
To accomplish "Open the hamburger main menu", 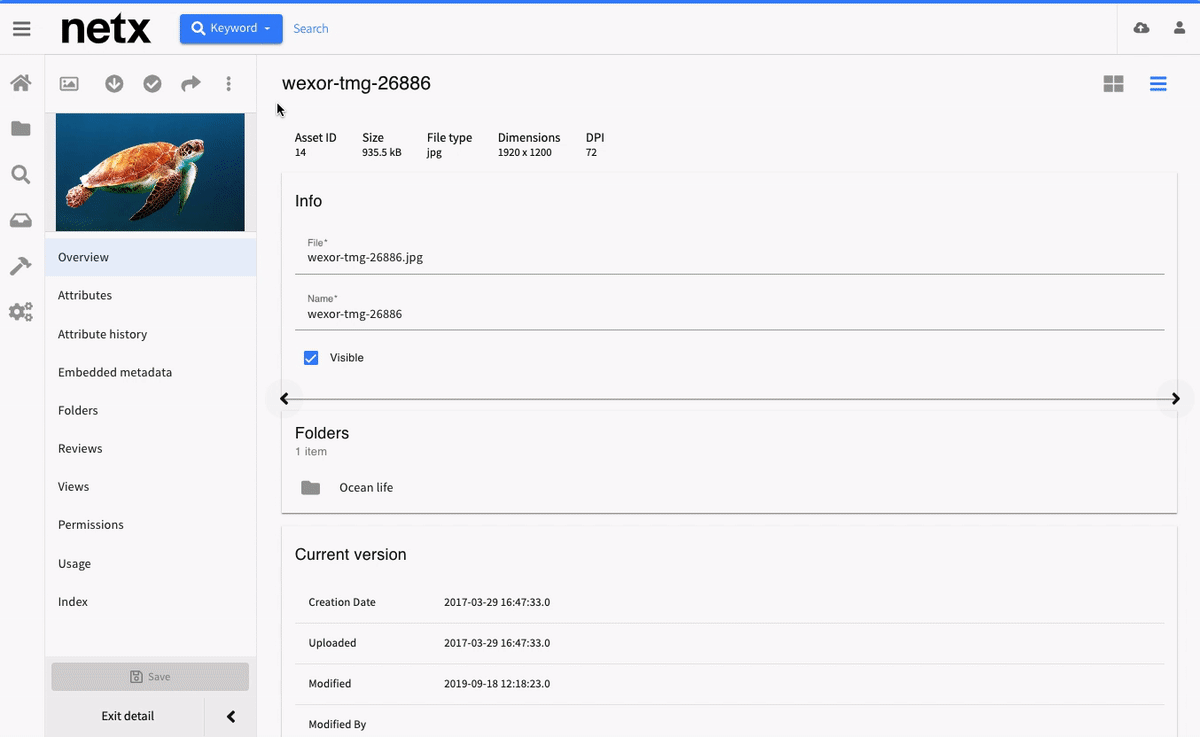I will point(21,29).
